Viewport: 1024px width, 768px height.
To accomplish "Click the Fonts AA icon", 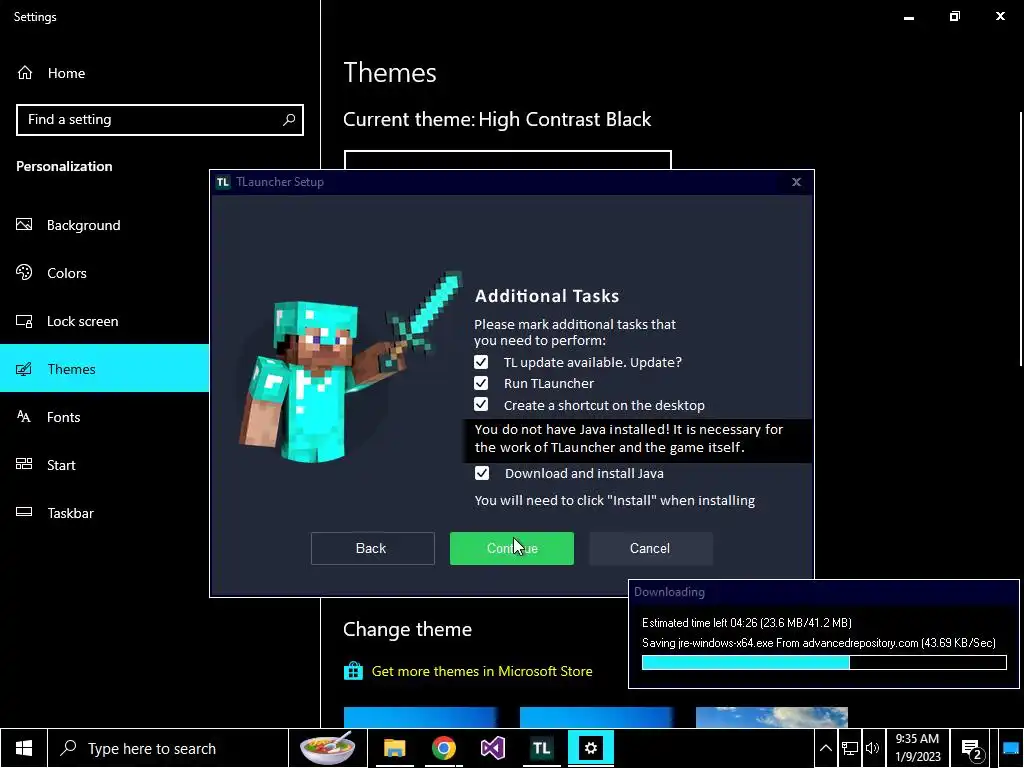I will [24, 416].
